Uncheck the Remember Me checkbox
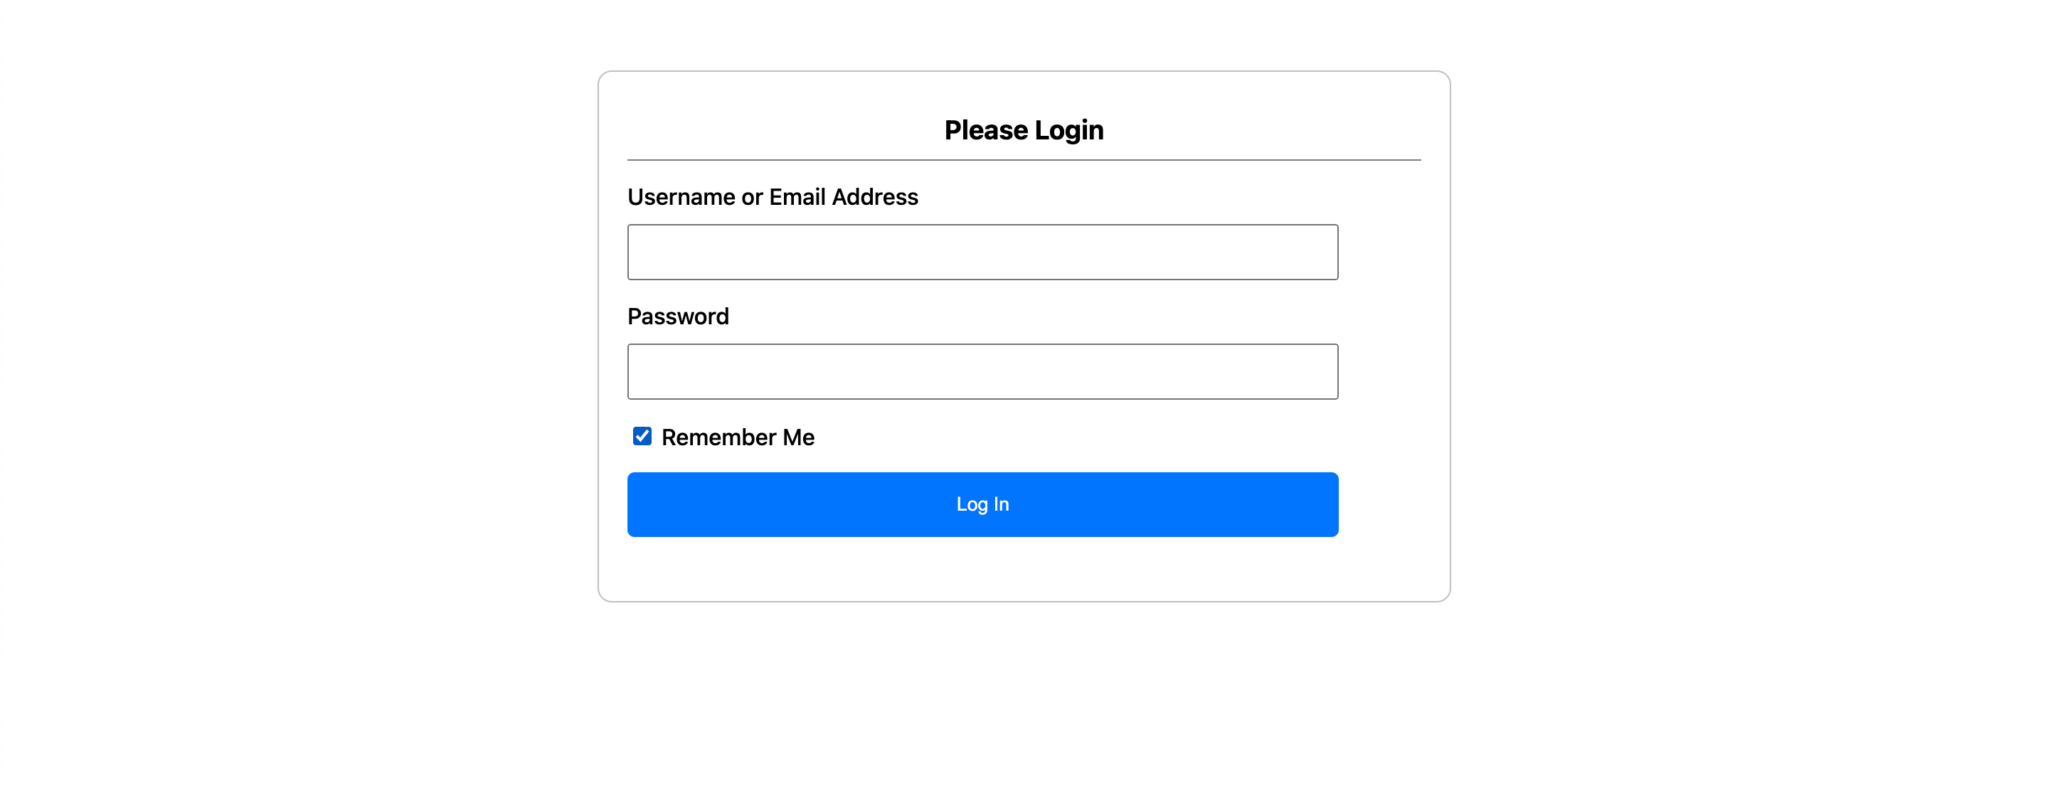This screenshot has width=2048, height=808. (642, 436)
